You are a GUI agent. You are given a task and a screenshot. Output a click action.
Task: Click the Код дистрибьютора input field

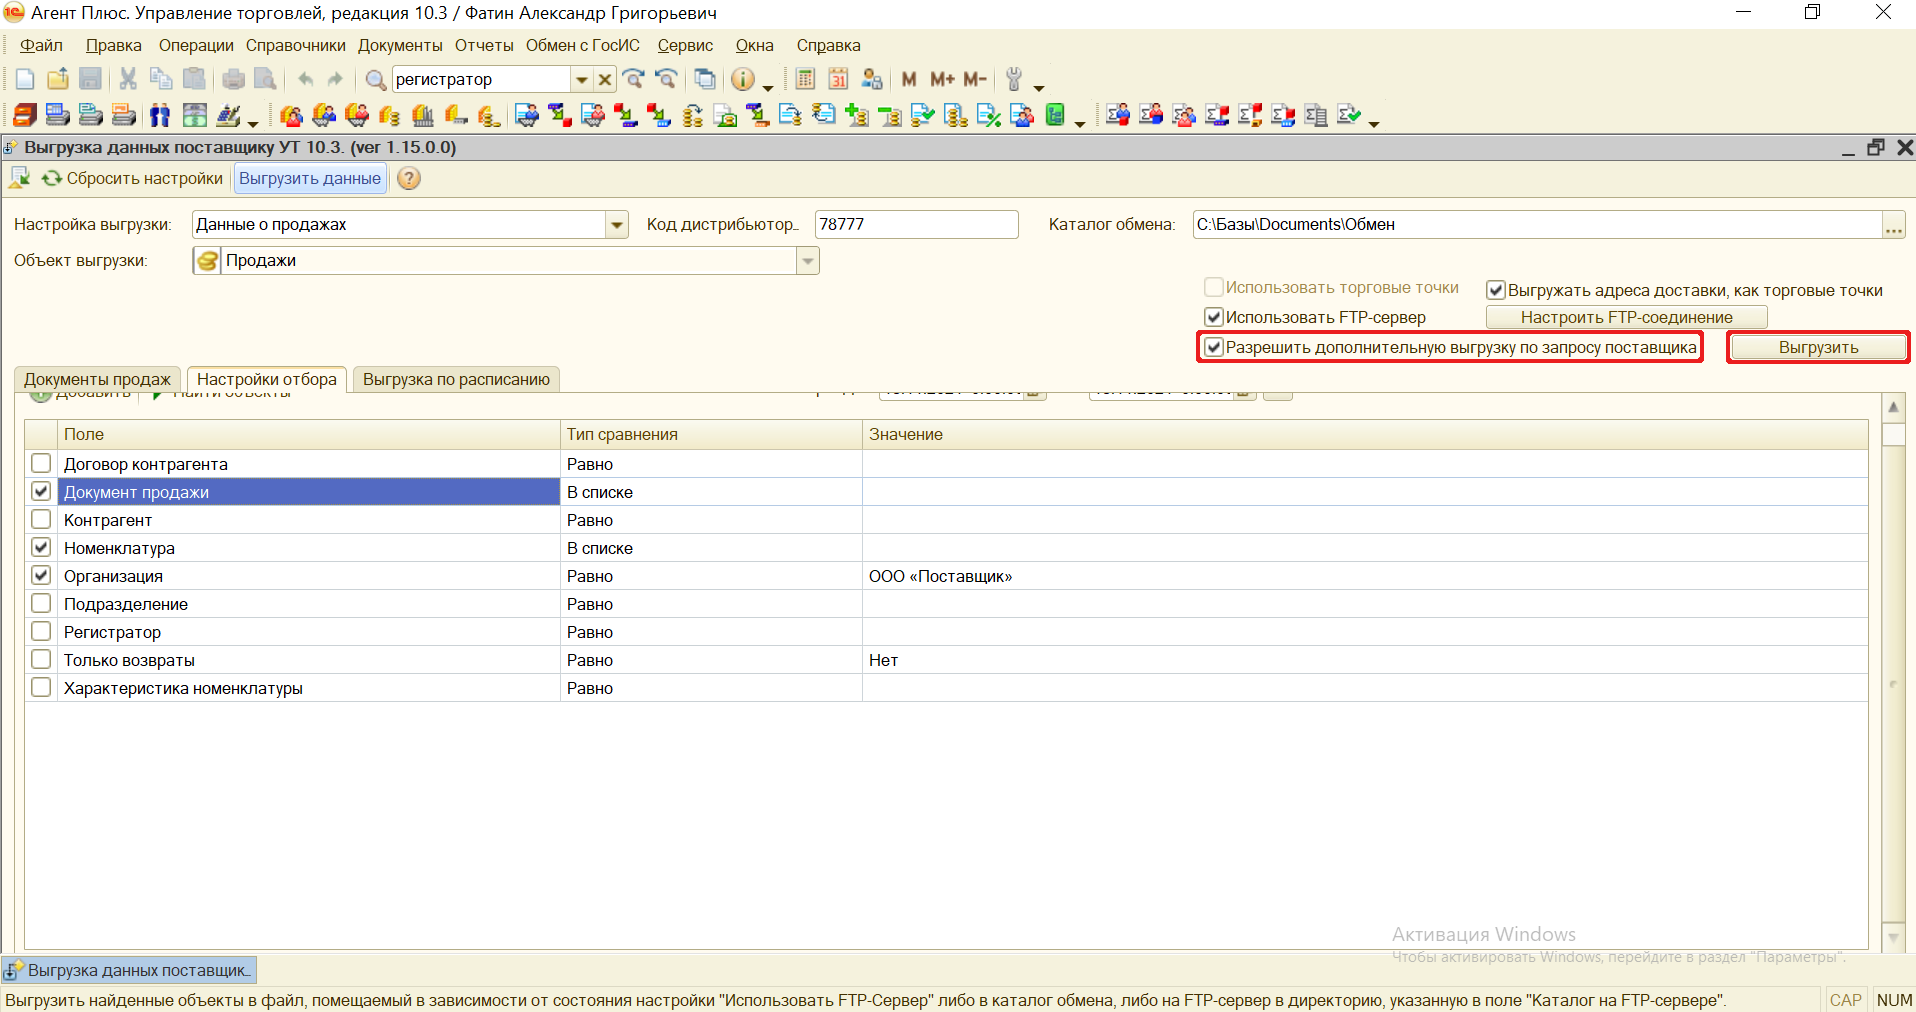[915, 225]
